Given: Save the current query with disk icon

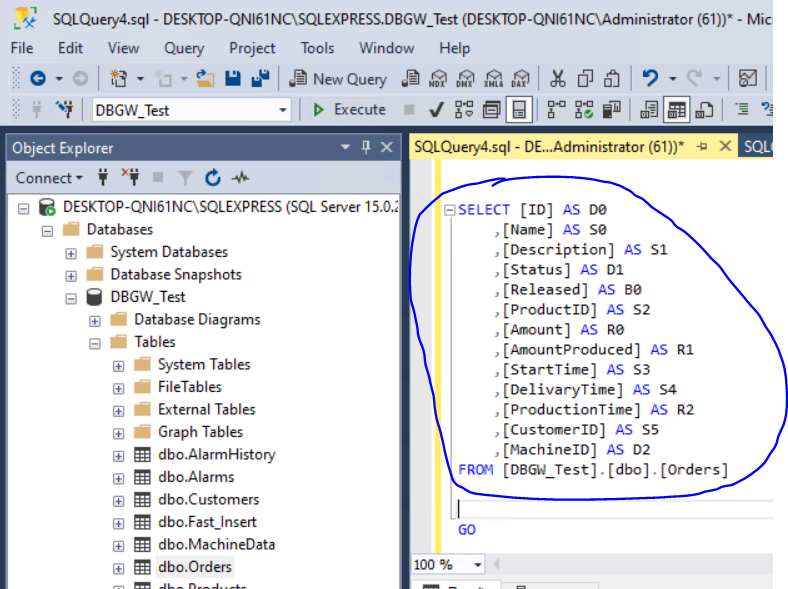Looking at the screenshot, I should pos(233,78).
